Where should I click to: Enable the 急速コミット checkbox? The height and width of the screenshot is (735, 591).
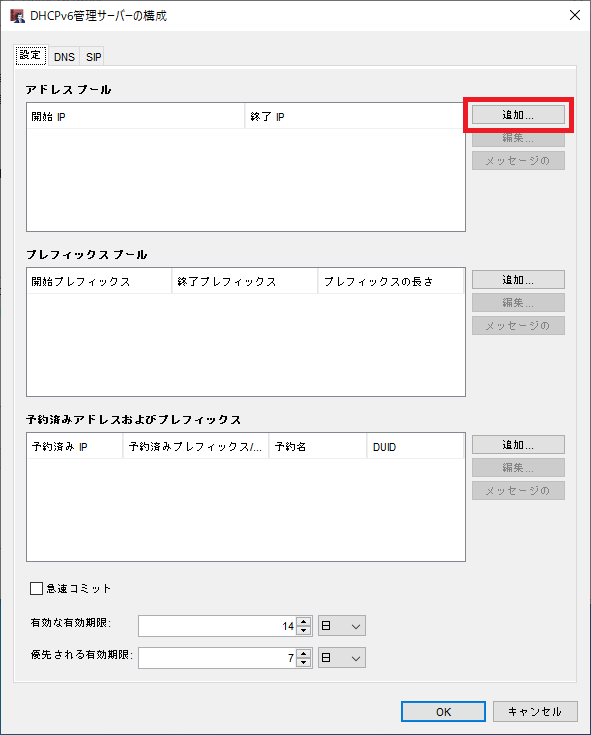point(36,588)
